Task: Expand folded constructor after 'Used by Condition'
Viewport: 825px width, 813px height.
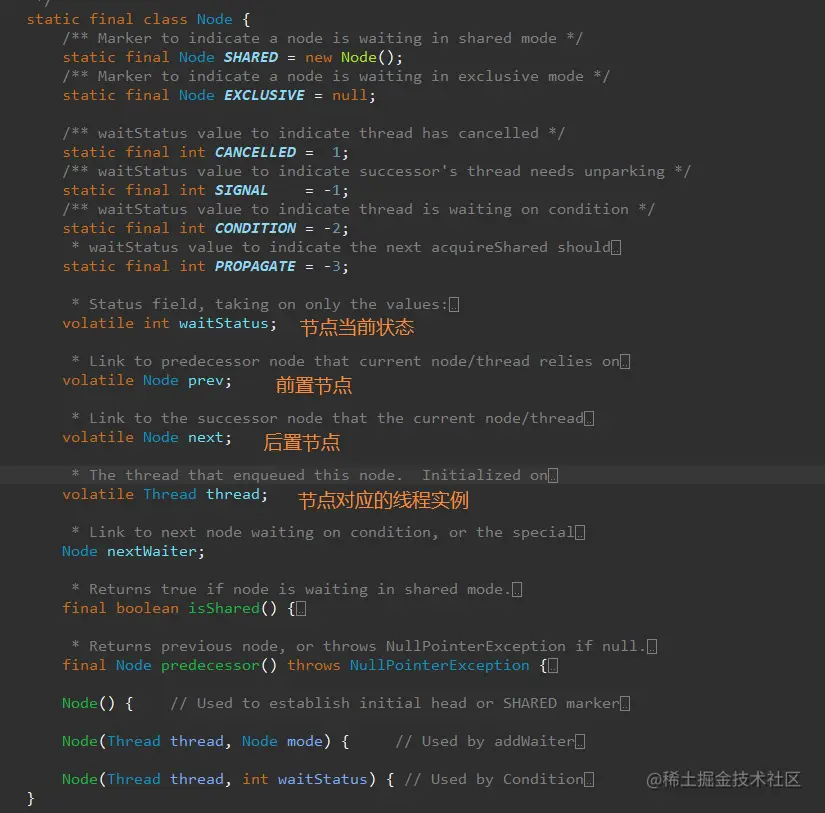Action: 589,780
